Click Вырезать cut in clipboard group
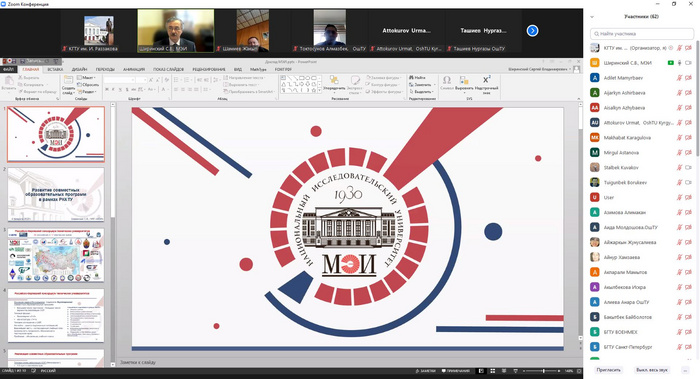The width and height of the screenshot is (700, 379). click(x=29, y=78)
